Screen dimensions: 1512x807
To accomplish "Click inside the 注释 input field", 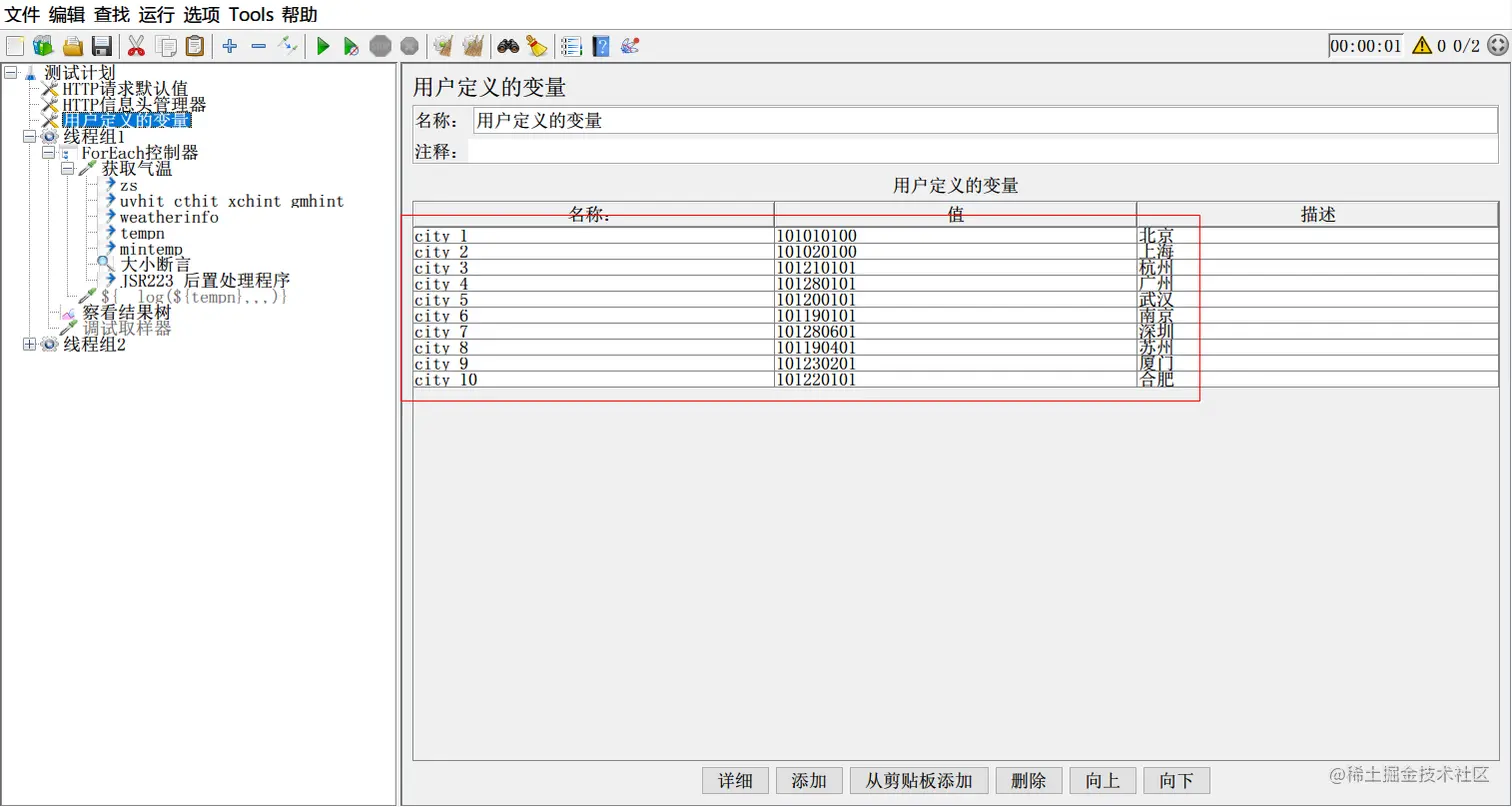I will [900, 151].
